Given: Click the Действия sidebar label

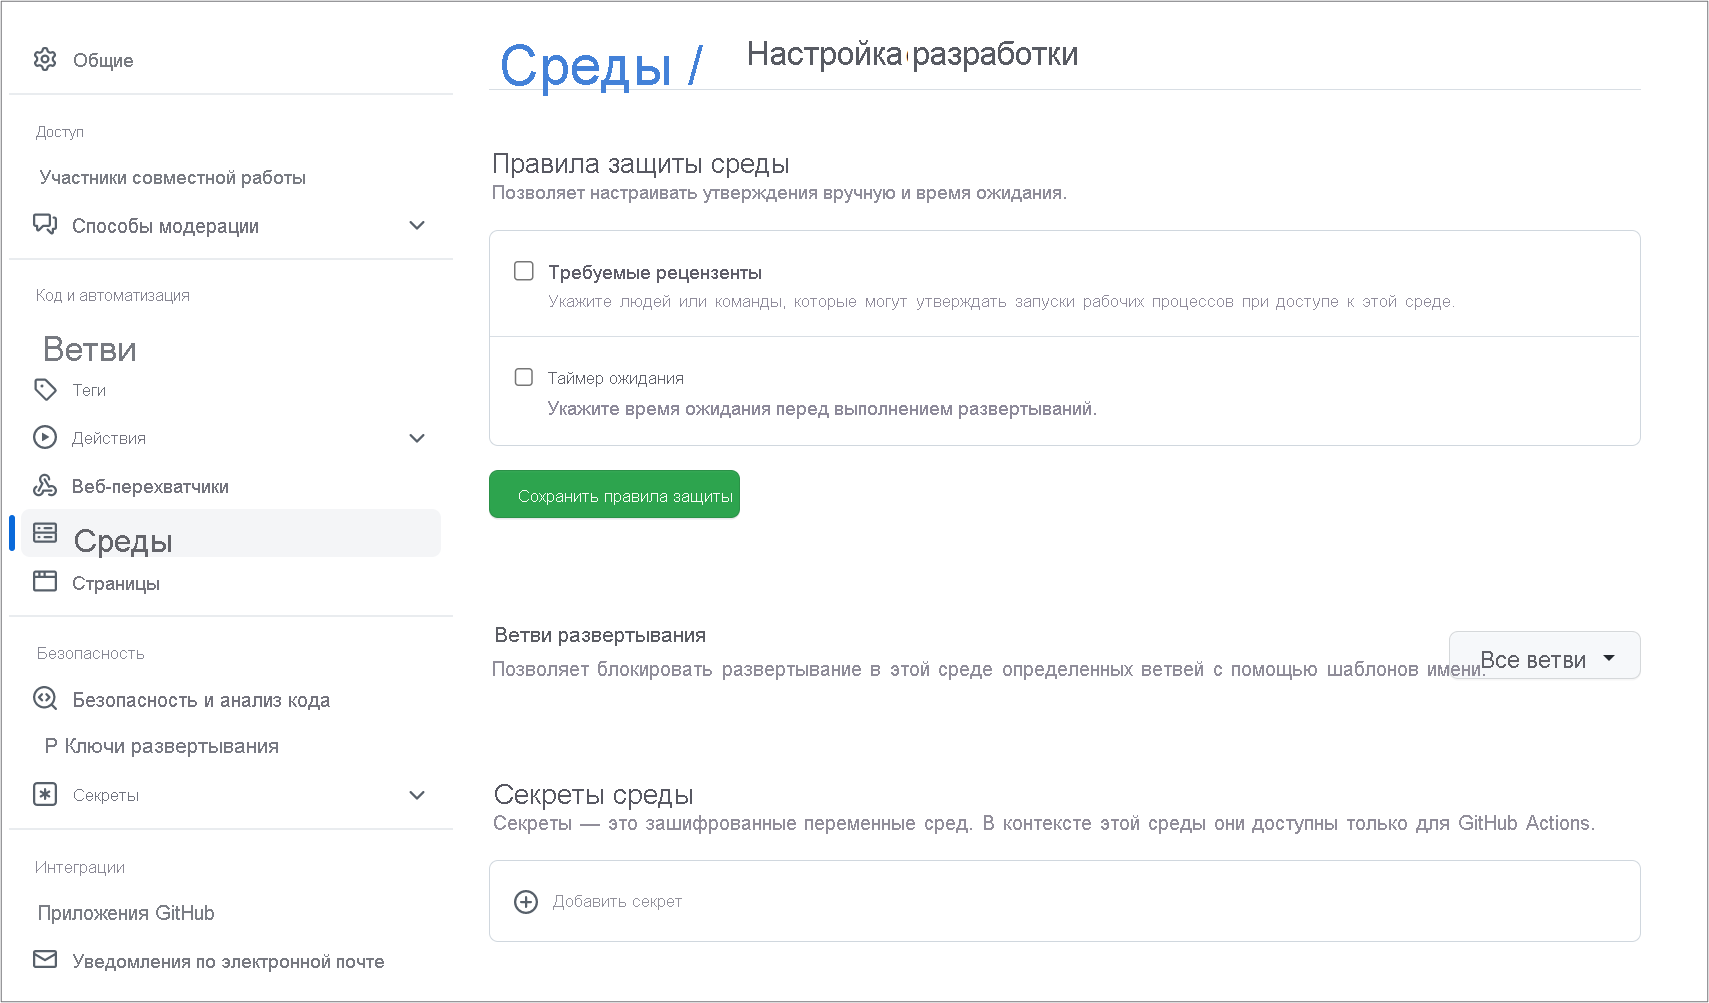Looking at the screenshot, I should click(x=109, y=438).
